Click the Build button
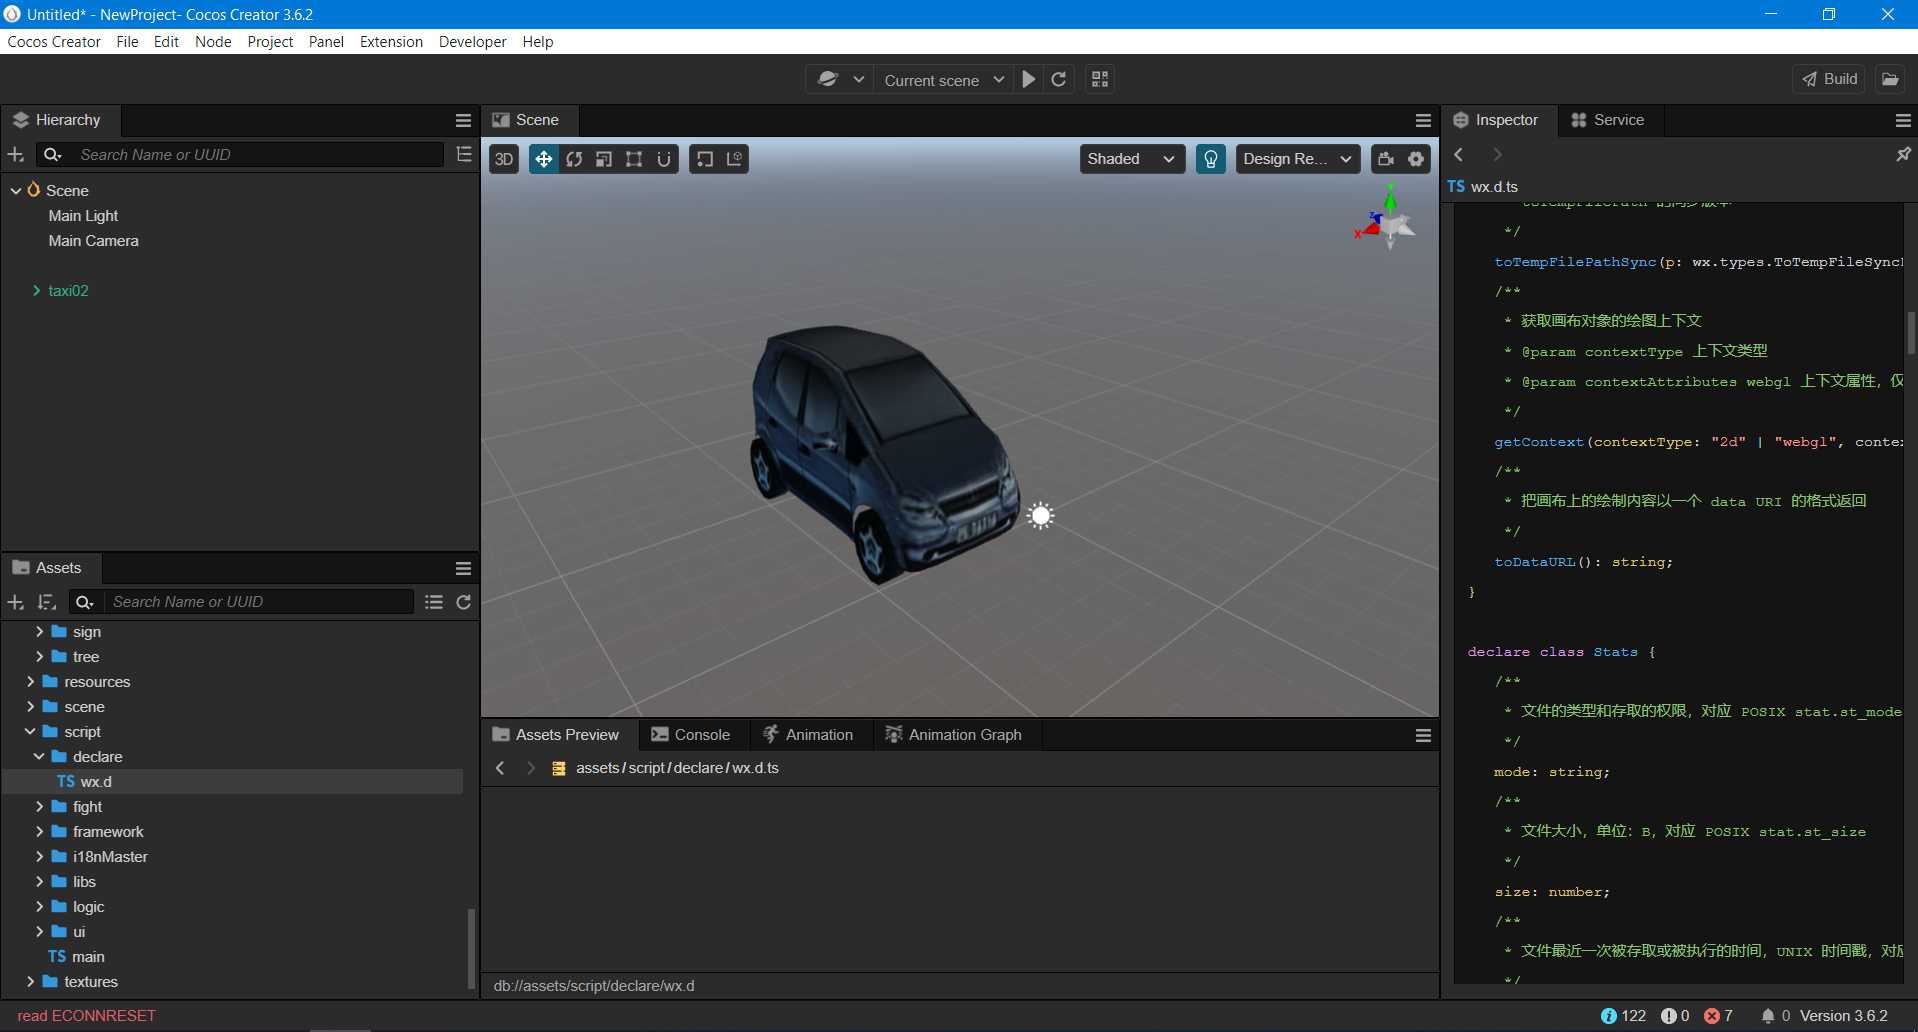Image resolution: width=1918 pixels, height=1032 pixels. pos(1829,80)
